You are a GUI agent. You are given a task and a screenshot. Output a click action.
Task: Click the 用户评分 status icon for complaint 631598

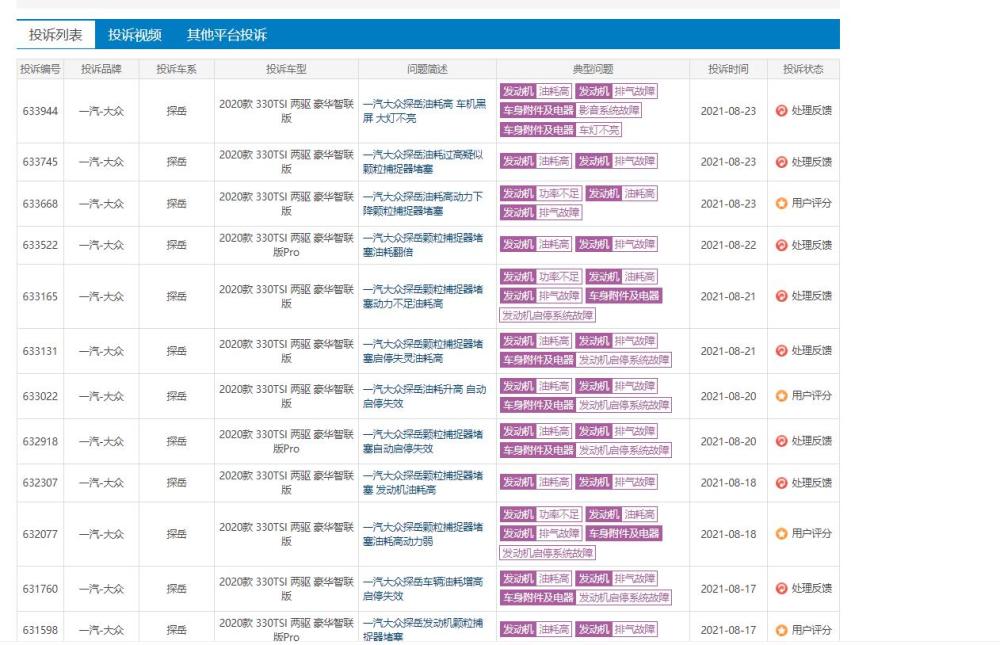click(x=781, y=630)
